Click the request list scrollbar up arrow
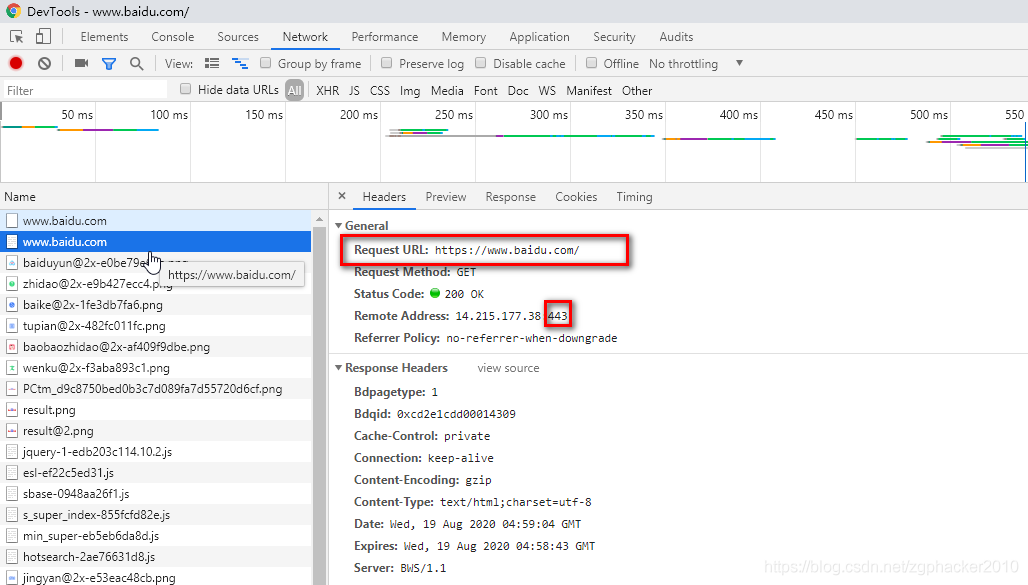This screenshot has width=1028, height=585. [319, 219]
